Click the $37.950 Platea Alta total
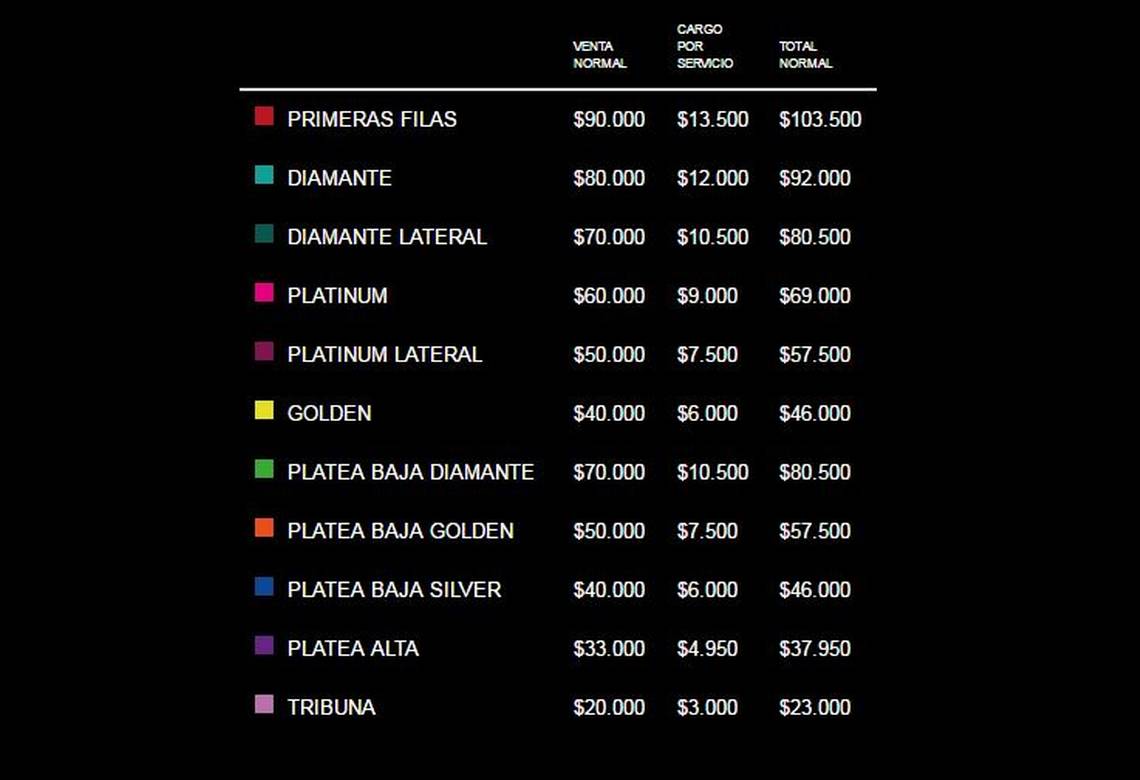 (814, 648)
